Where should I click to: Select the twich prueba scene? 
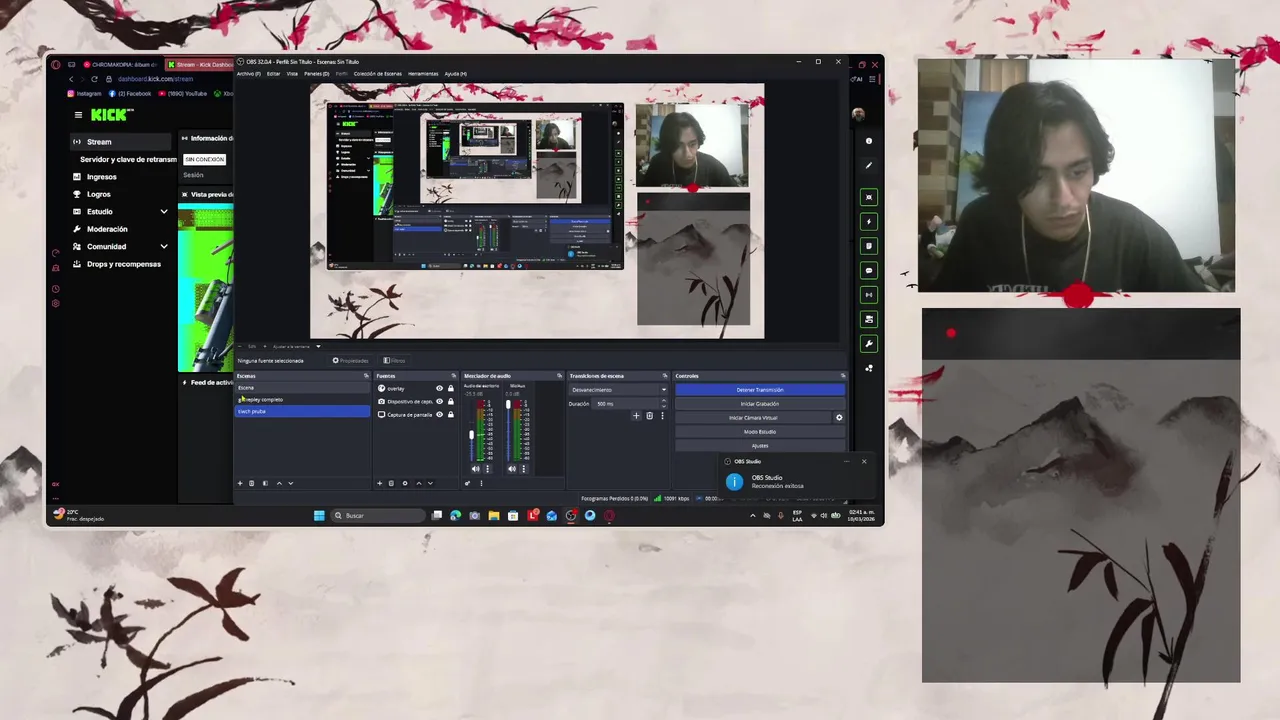click(302, 411)
